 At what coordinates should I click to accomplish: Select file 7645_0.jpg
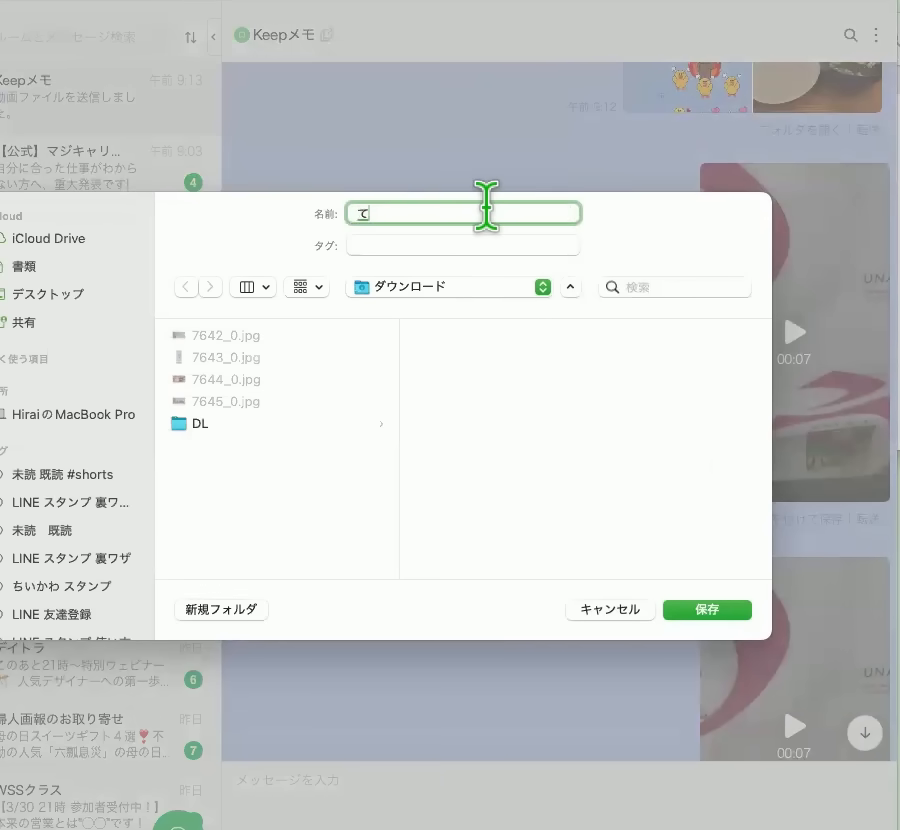(x=226, y=401)
